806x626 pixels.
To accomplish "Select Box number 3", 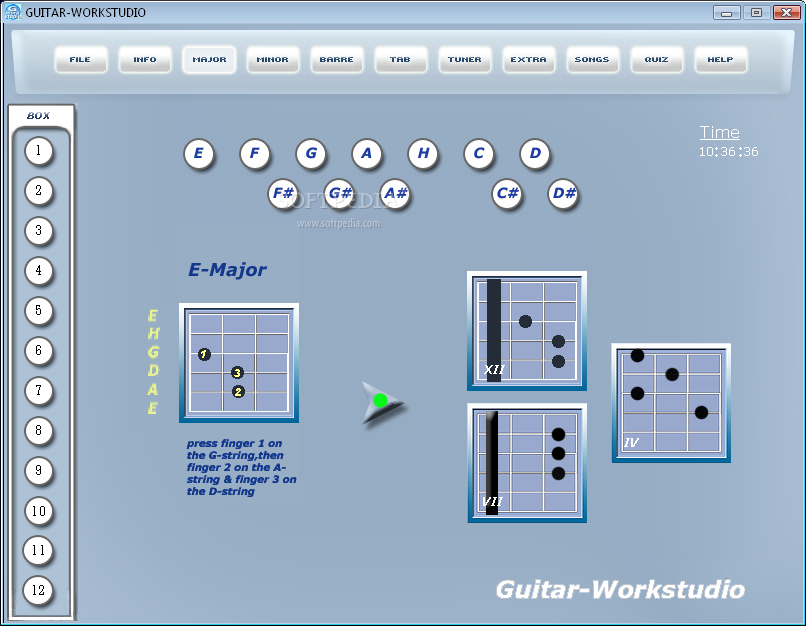I will tap(39, 231).
